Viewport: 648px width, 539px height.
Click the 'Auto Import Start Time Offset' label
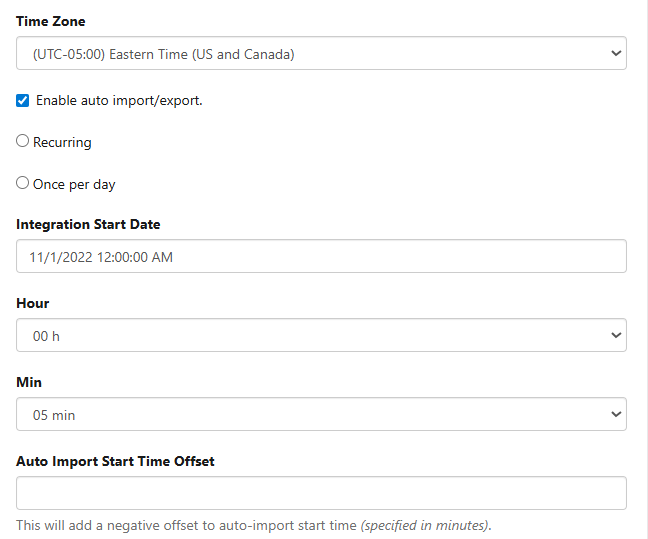pos(115,461)
